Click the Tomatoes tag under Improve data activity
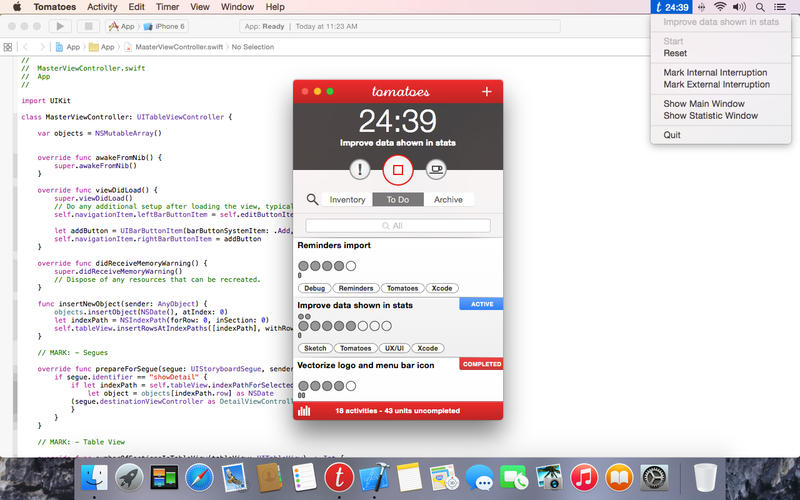This screenshot has height=500, width=800. (x=356, y=348)
